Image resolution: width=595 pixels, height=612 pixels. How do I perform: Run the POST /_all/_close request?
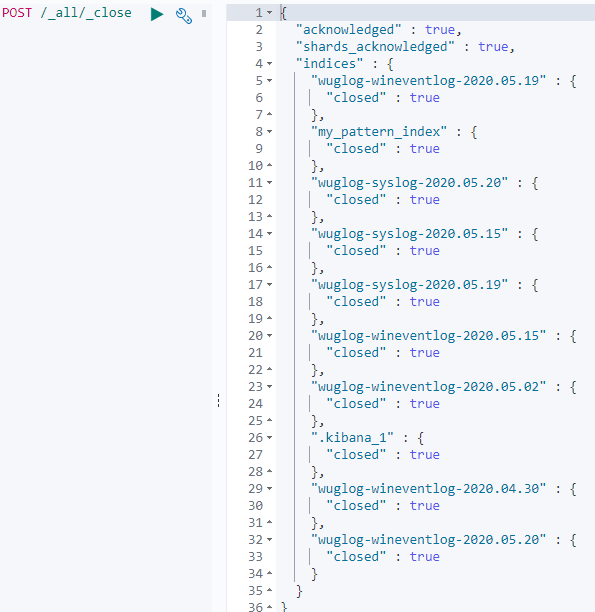pos(157,14)
